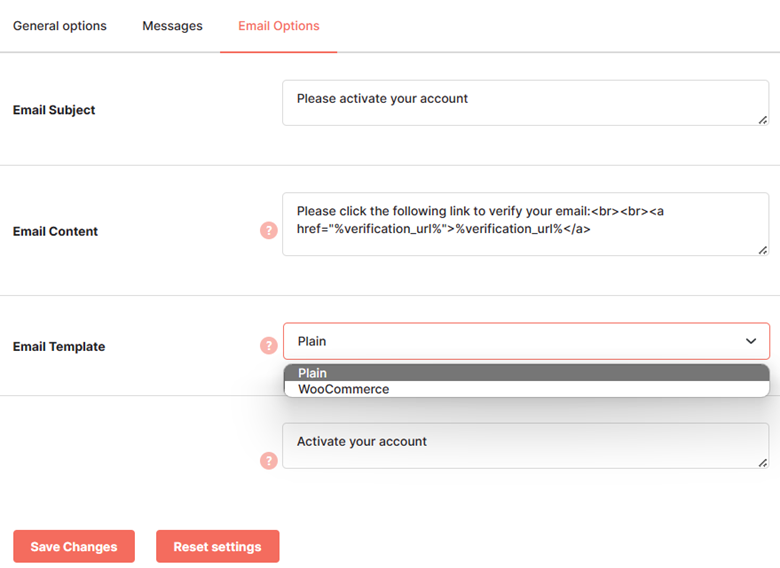Focus the Email Subject text field

pos(526,103)
